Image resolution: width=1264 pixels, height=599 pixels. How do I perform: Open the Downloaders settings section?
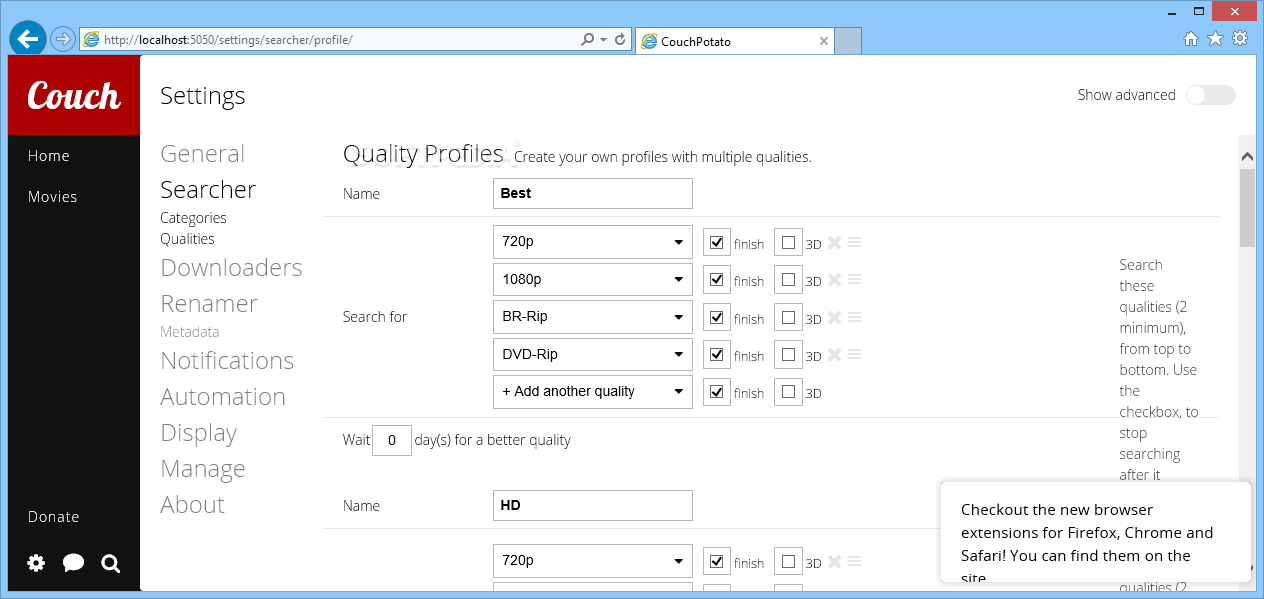231,268
